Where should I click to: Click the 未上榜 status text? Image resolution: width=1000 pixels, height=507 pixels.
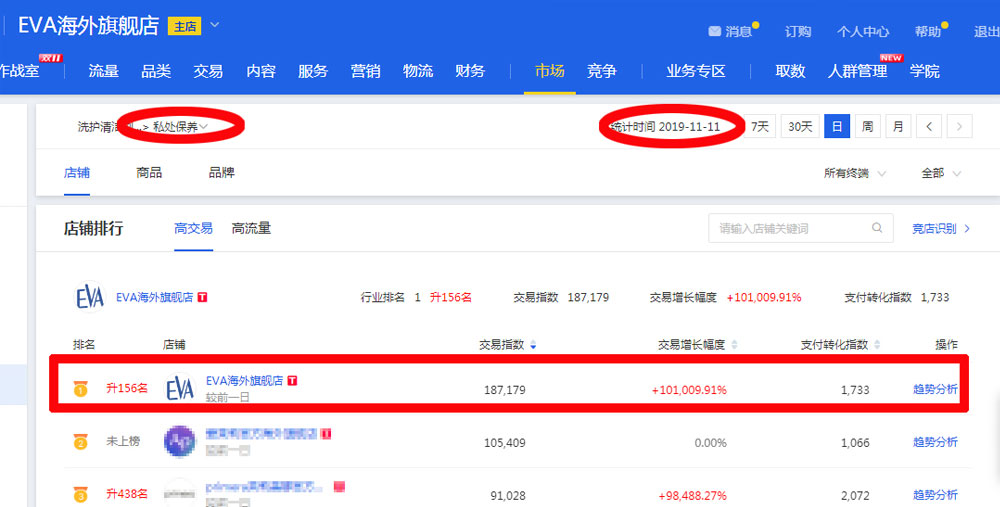point(122,441)
